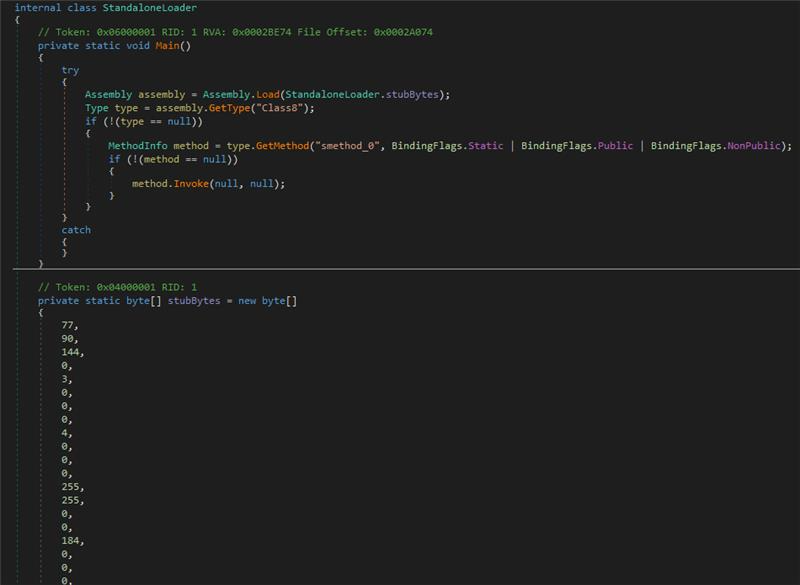Click the internal keyword
This screenshot has width=800, height=585.
(x=38, y=8)
